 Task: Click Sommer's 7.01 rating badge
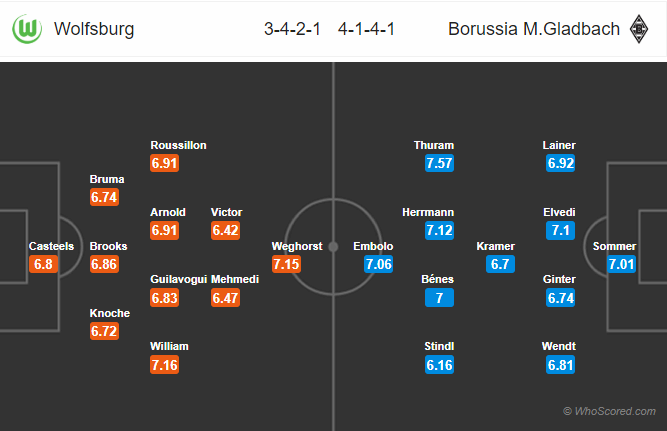coord(621,264)
